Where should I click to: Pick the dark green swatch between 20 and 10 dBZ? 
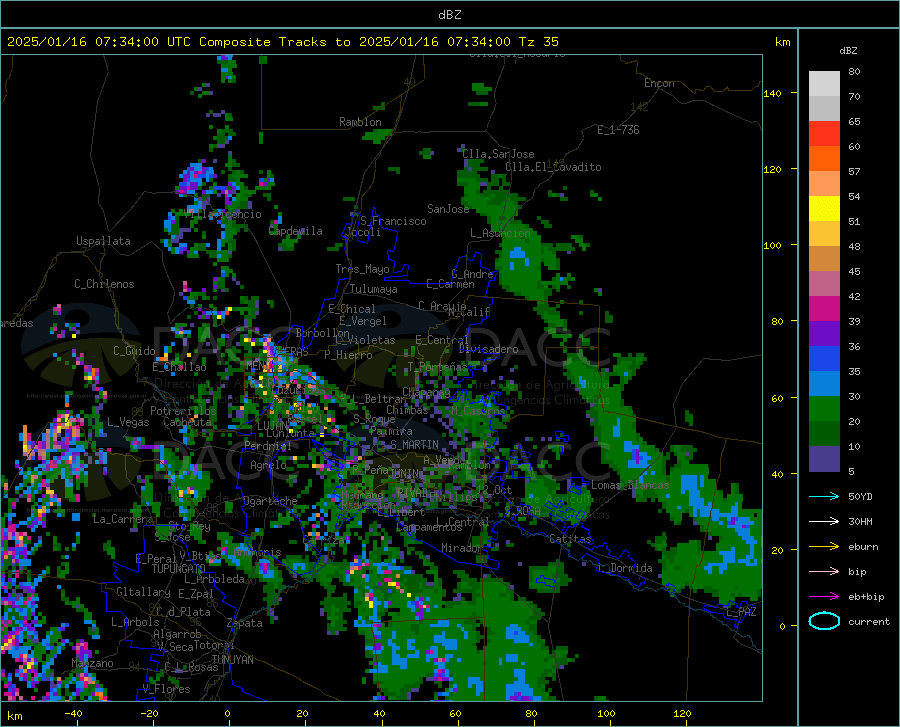click(824, 434)
